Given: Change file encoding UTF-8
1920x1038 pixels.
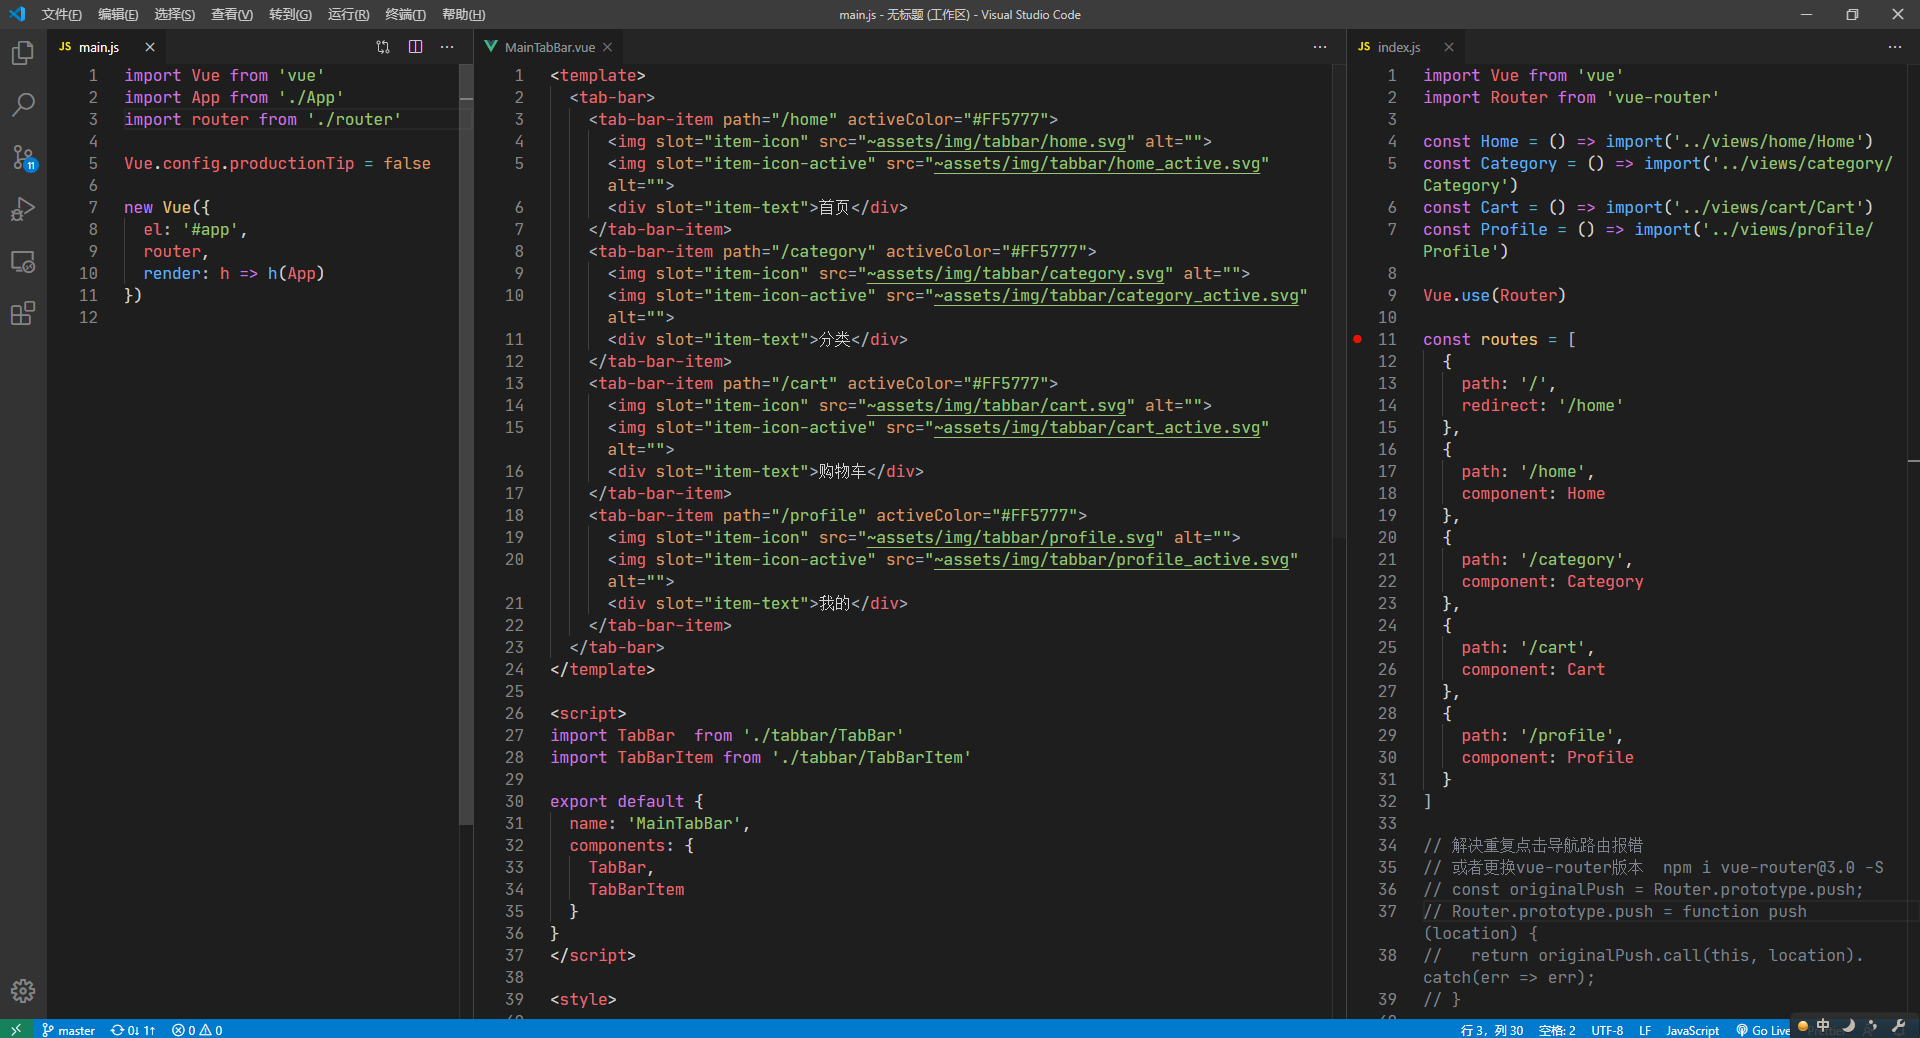Looking at the screenshot, I should coord(1607,1030).
